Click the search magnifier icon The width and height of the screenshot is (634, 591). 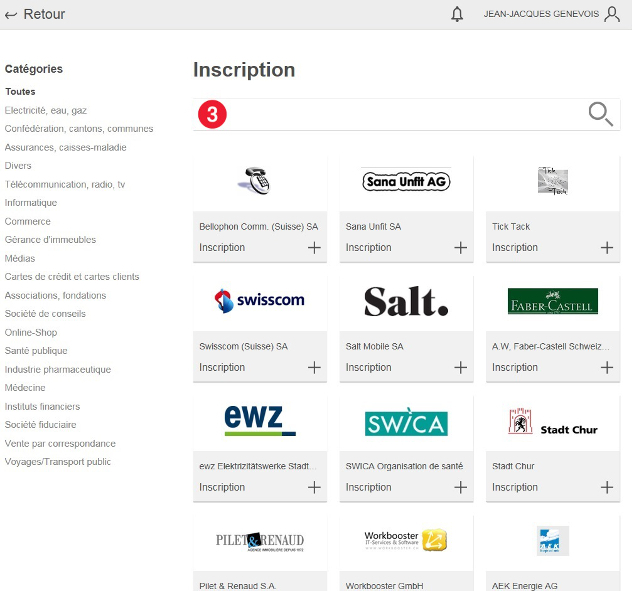pos(600,114)
